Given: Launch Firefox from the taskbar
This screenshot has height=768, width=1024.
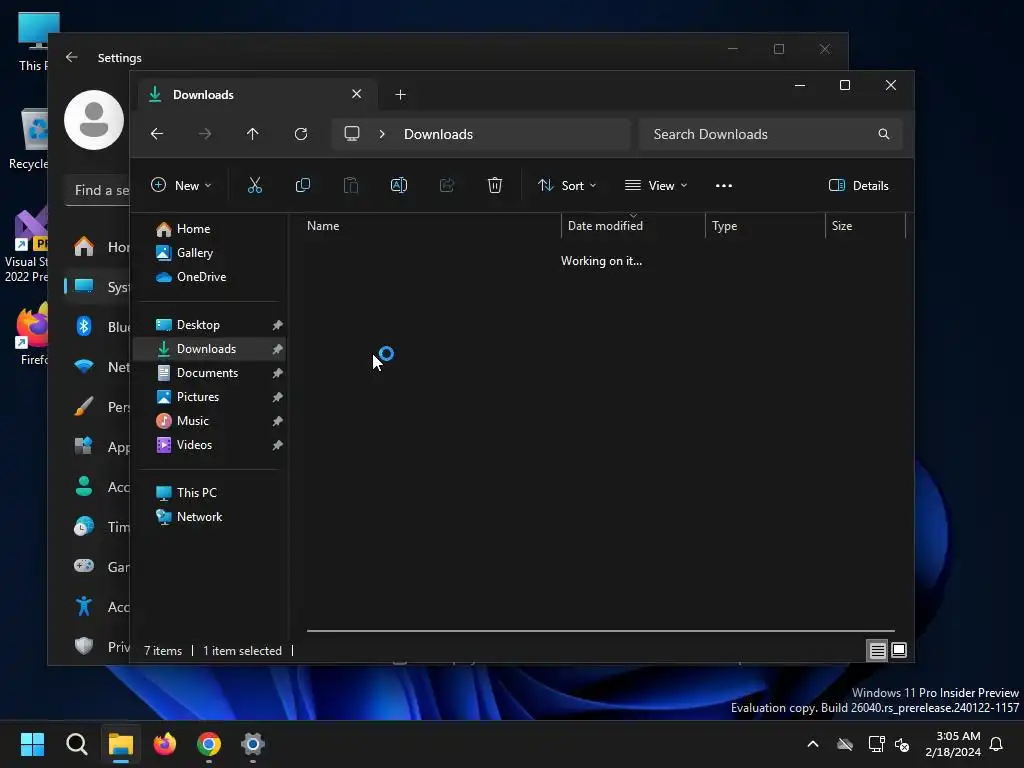Looking at the screenshot, I should click(x=165, y=744).
